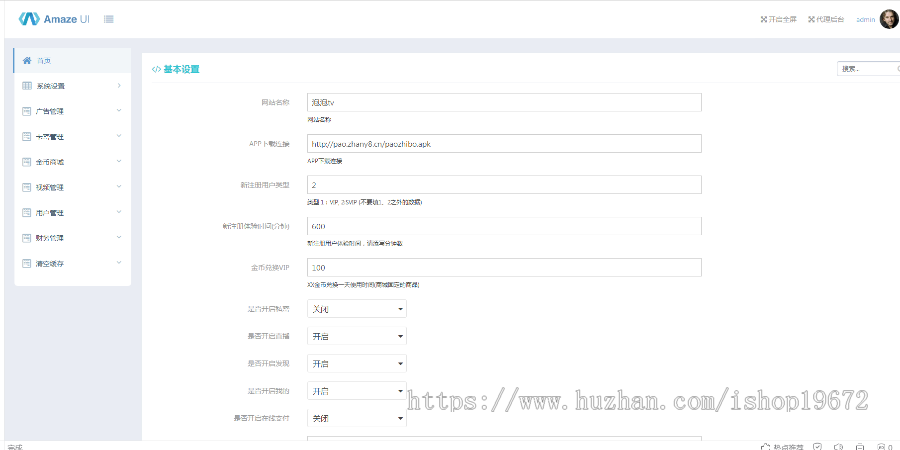Click the 基本设置 section heading

(x=181, y=69)
